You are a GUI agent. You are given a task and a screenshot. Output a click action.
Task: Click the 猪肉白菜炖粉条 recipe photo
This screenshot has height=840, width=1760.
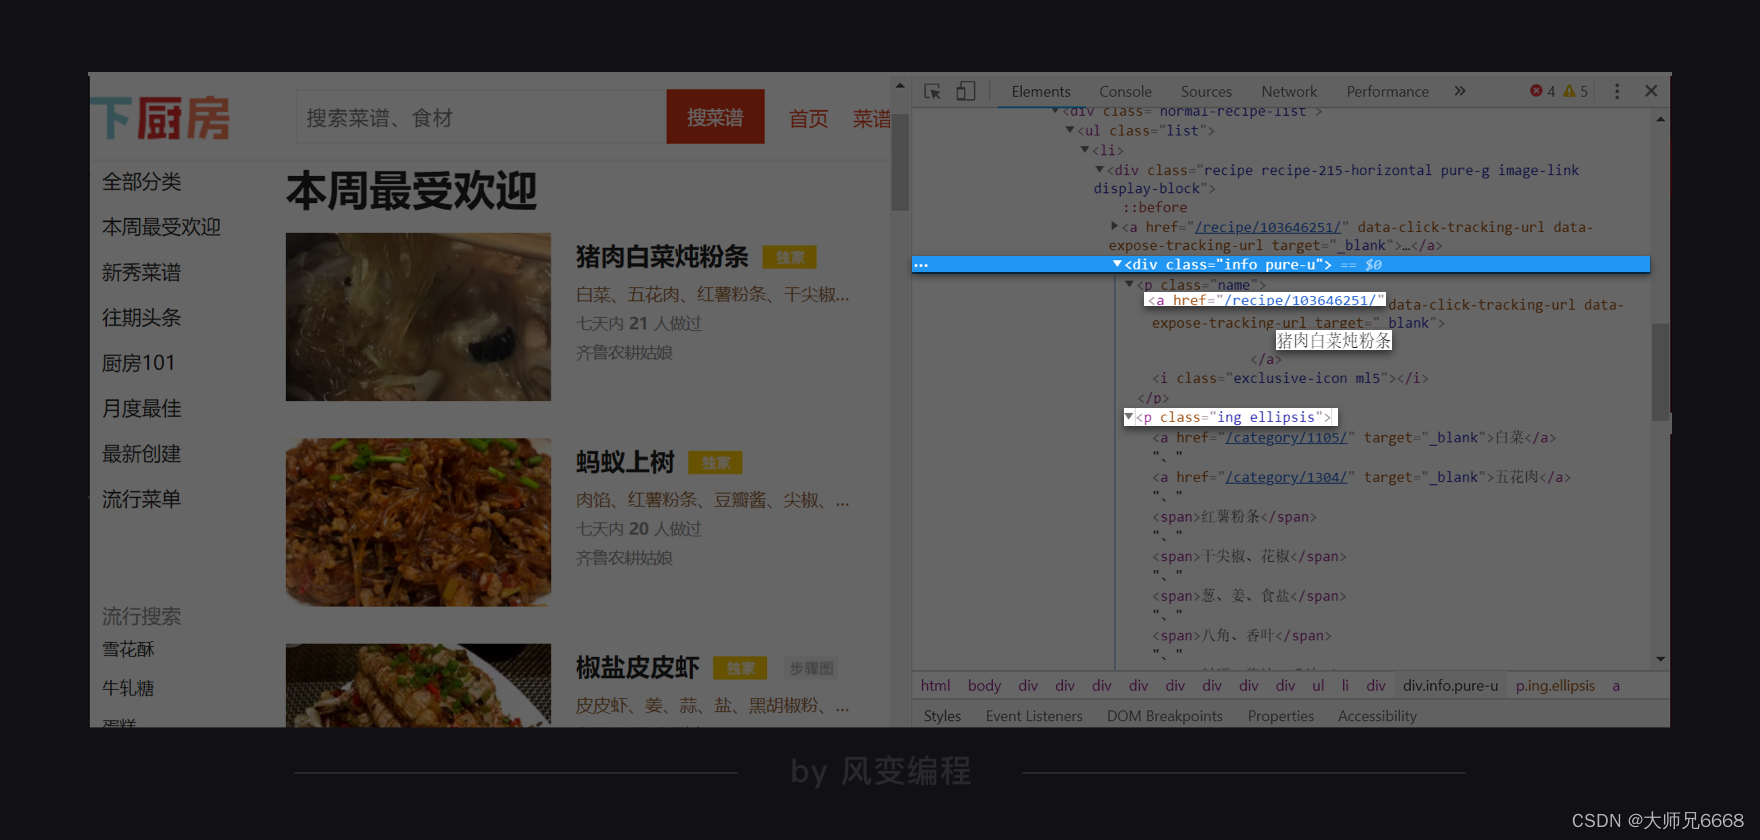418,317
